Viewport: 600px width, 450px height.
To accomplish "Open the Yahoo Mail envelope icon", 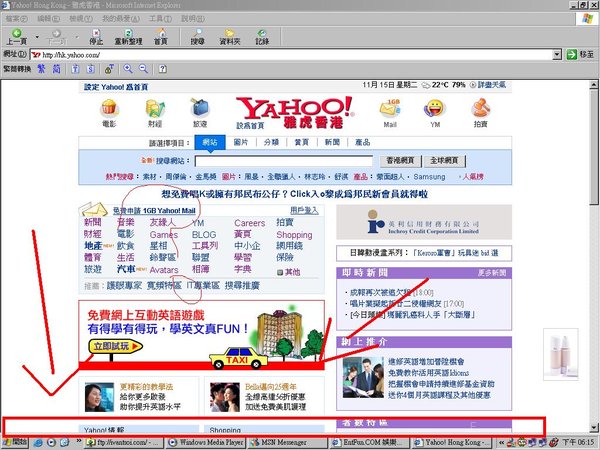I will [390, 108].
